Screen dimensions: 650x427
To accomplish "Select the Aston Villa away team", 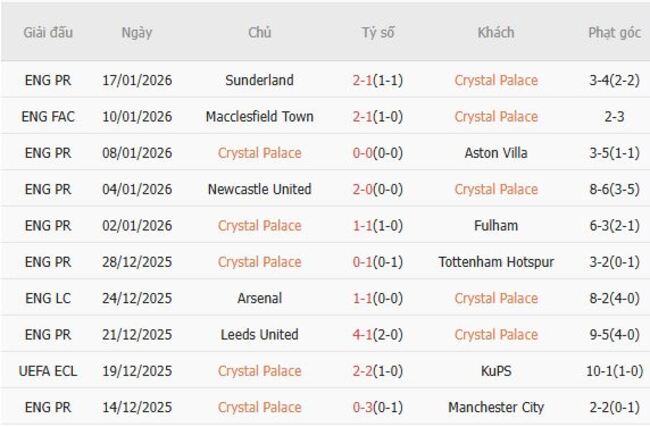I will pos(495,153).
